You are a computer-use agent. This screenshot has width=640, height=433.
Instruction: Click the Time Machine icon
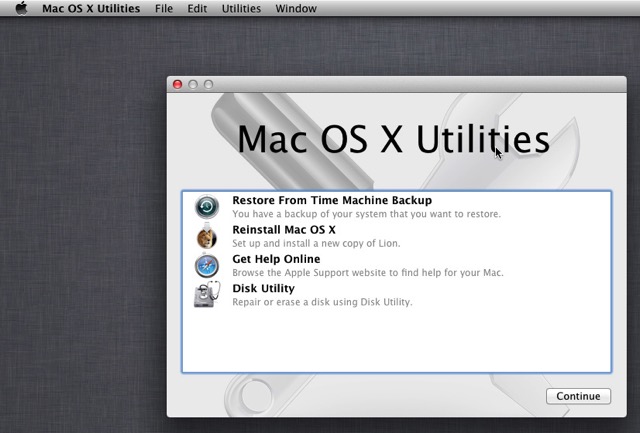207,207
